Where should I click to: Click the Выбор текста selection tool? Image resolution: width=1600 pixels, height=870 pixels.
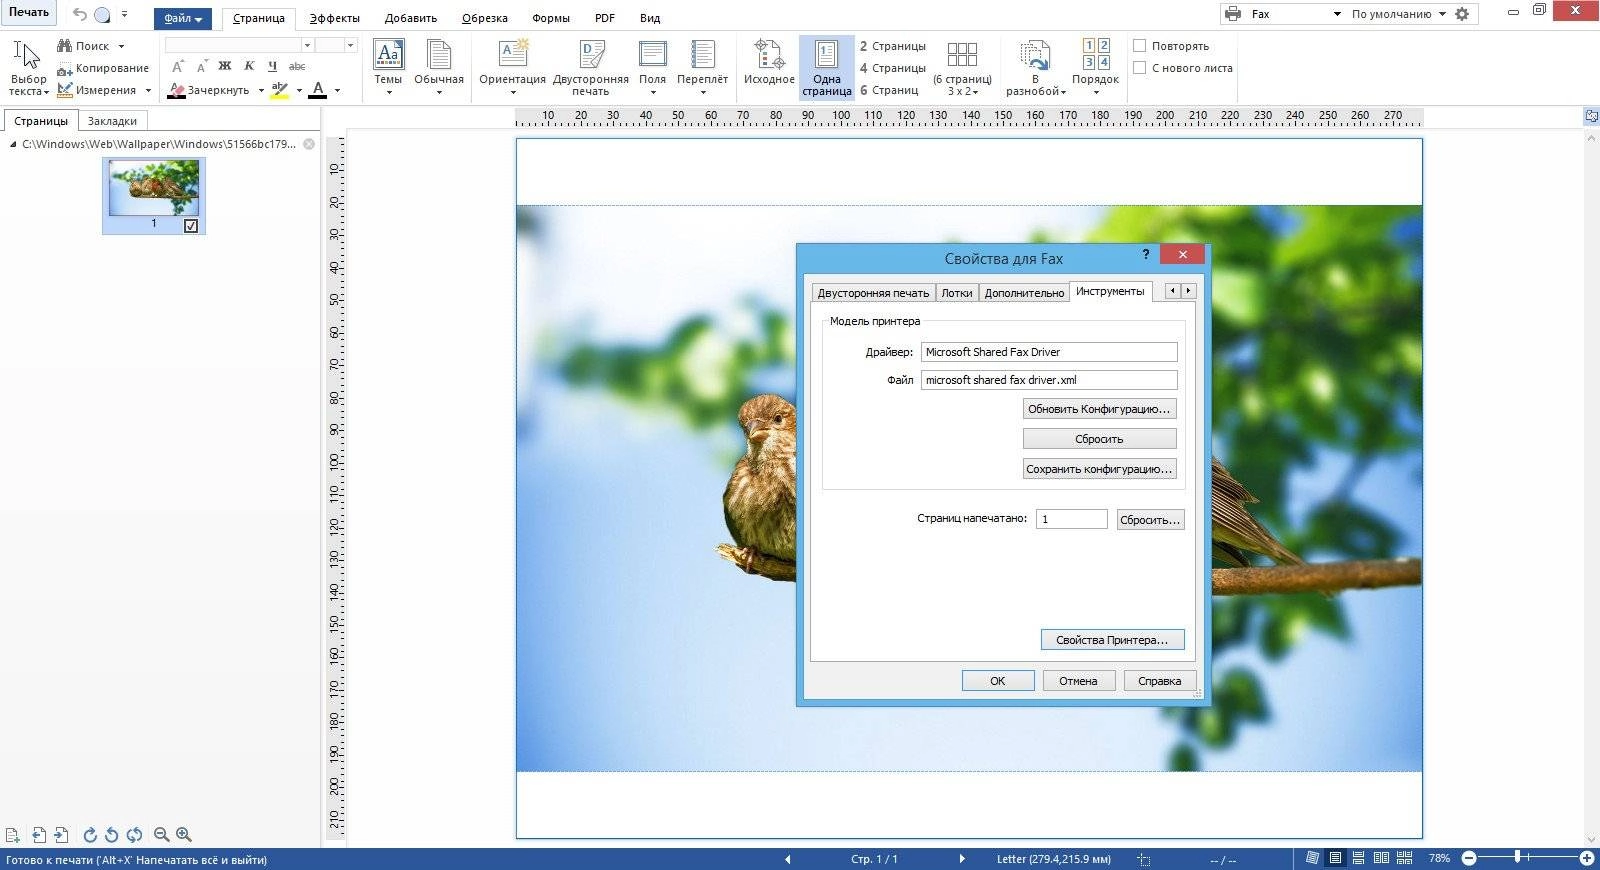[x=28, y=68]
